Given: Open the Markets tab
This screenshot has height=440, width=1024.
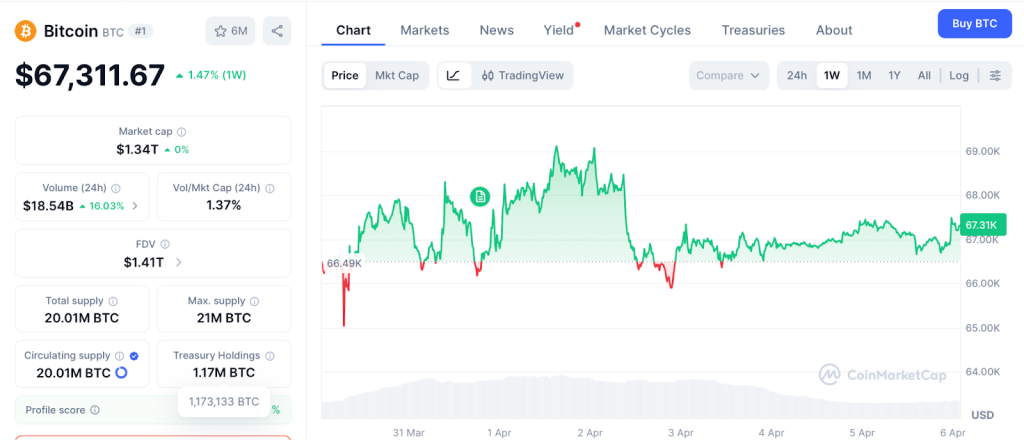Looking at the screenshot, I should (x=425, y=30).
